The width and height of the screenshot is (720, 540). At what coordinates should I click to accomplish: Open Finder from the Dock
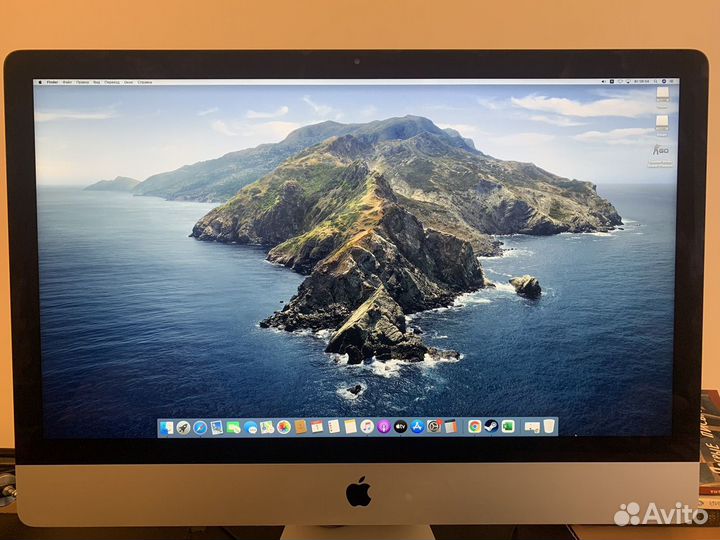point(166,428)
